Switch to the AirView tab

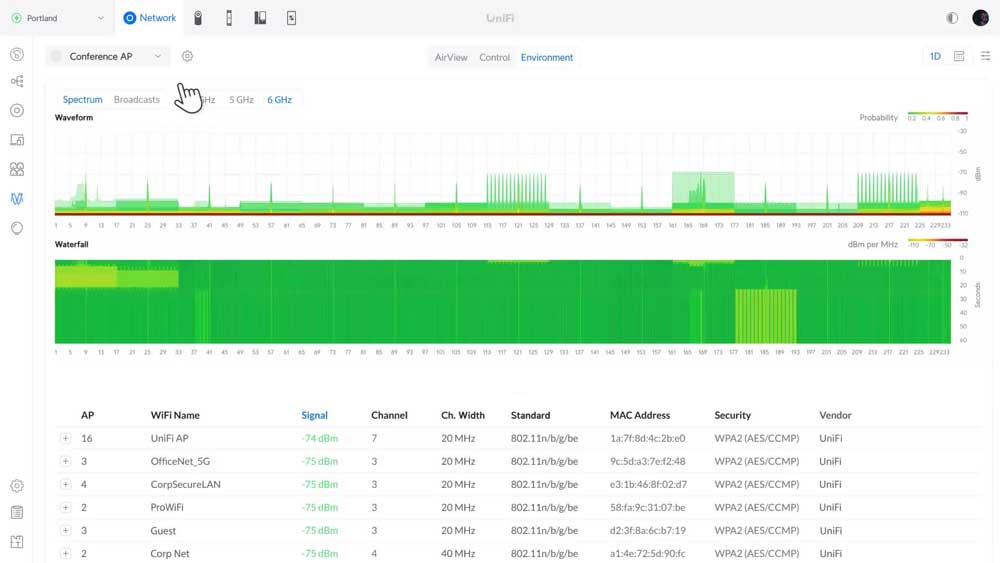click(x=451, y=58)
